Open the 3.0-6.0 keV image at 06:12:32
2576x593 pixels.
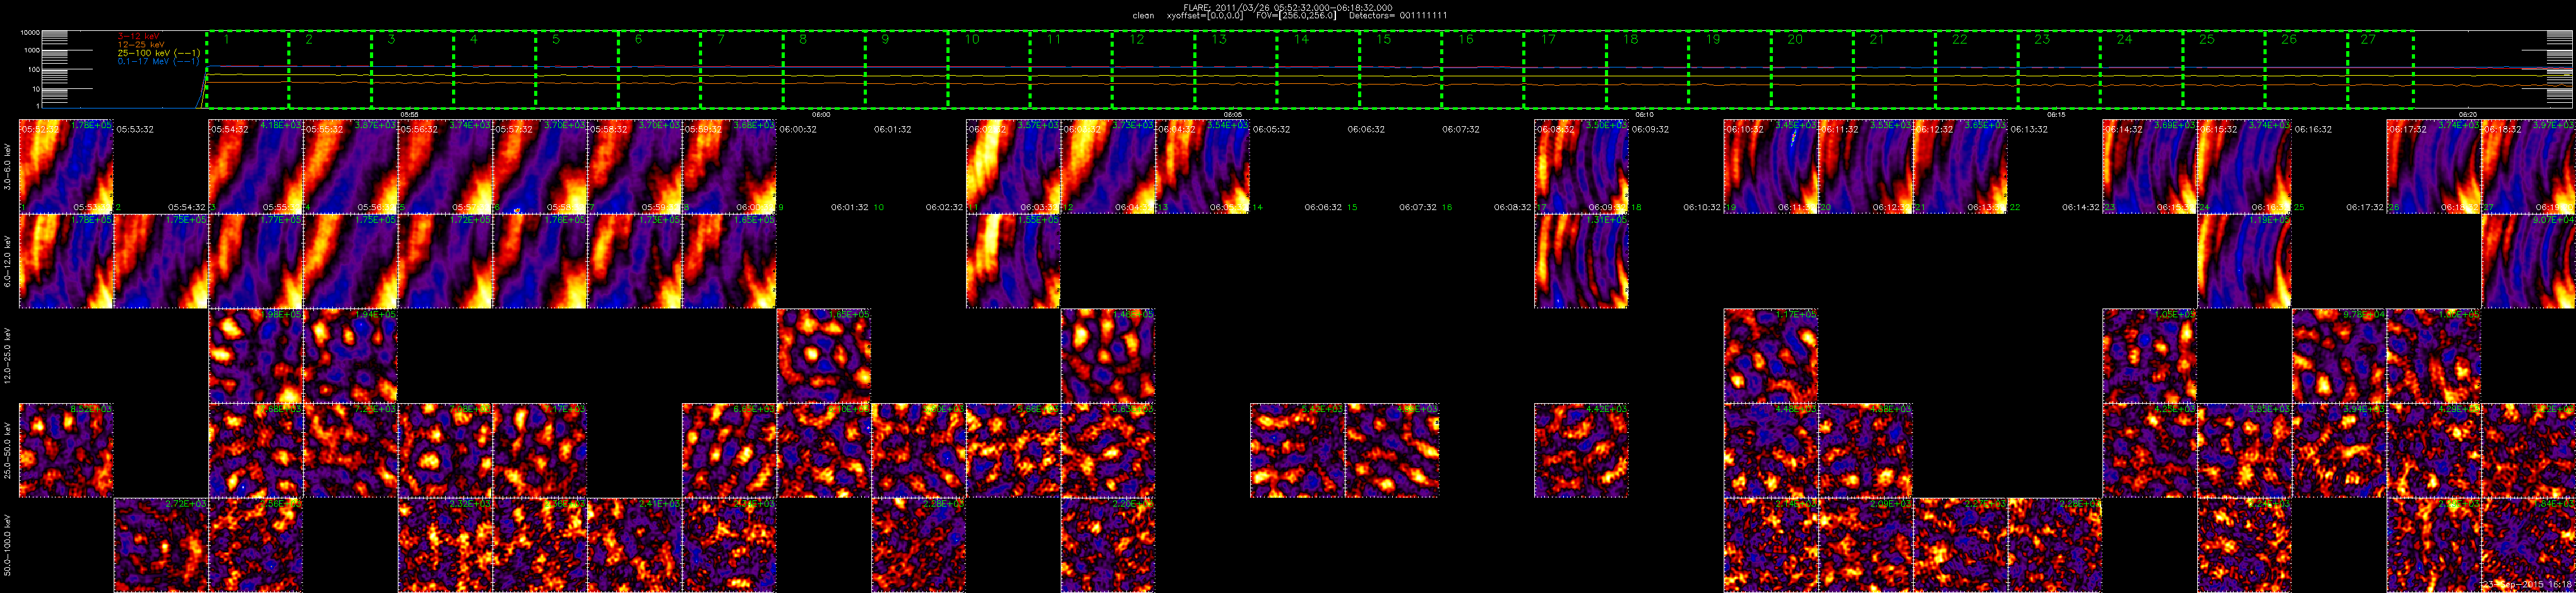pyautogui.click(x=1961, y=166)
